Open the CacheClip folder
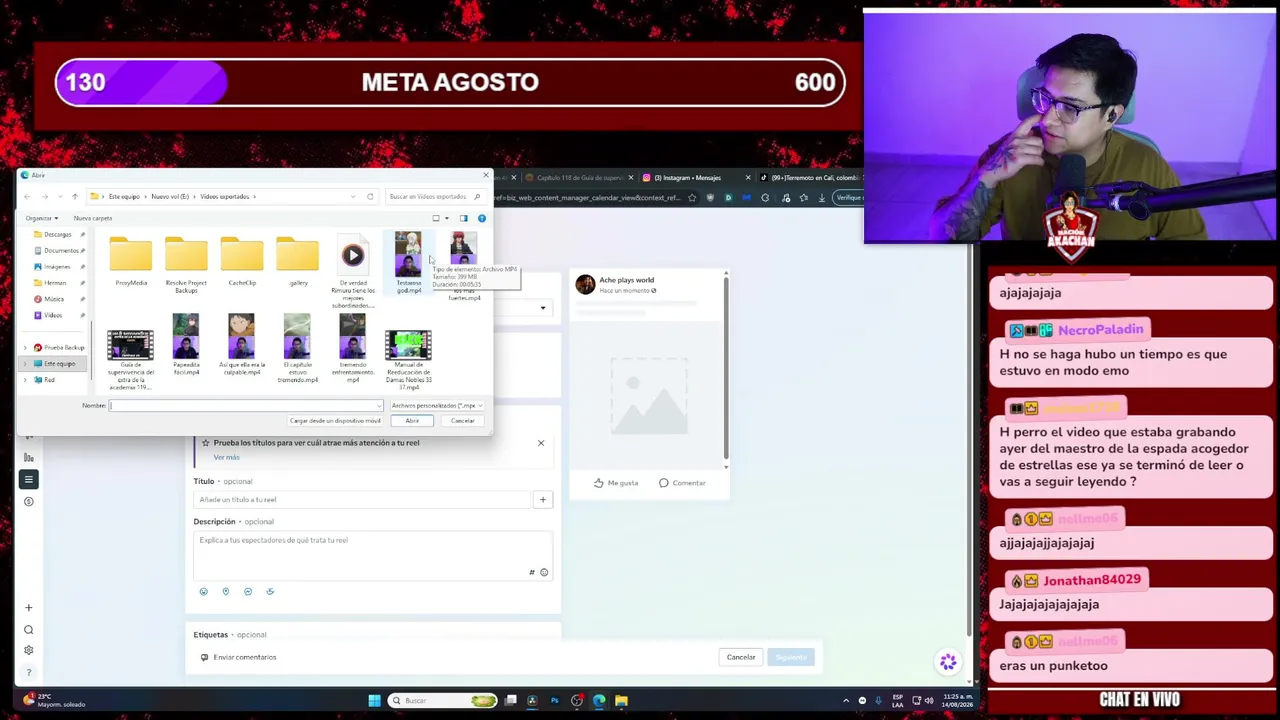This screenshot has width=1280, height=720. (242, 260)
